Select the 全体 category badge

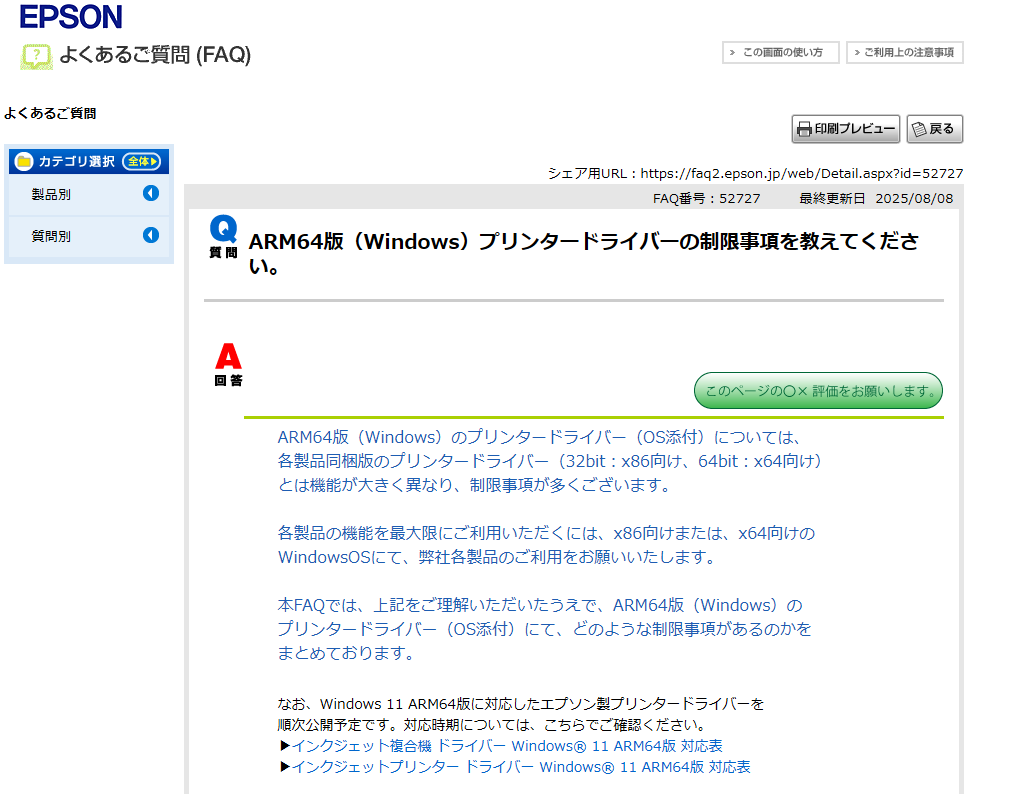(x=141, y=161)
